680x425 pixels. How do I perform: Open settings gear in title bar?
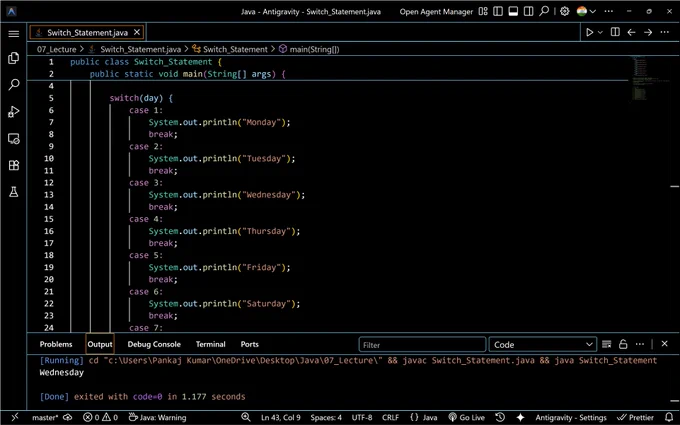[x=564, y=11]
